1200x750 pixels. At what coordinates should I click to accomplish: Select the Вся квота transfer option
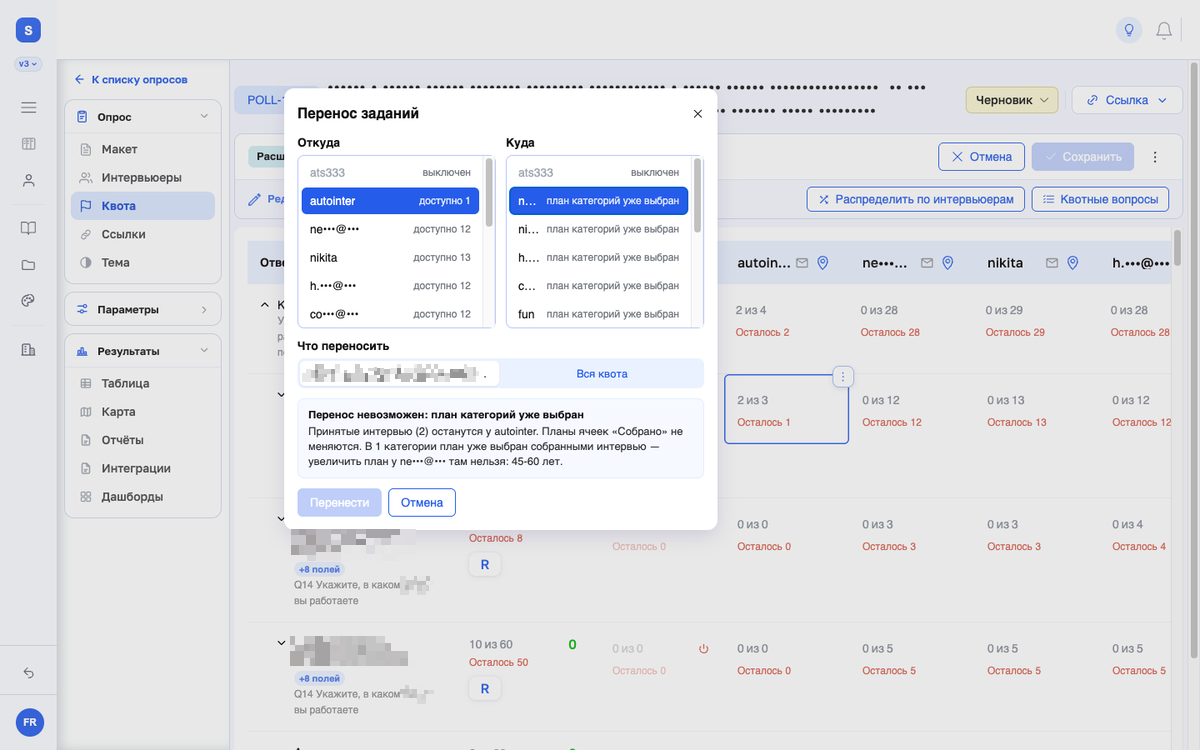tap(602, 374)
